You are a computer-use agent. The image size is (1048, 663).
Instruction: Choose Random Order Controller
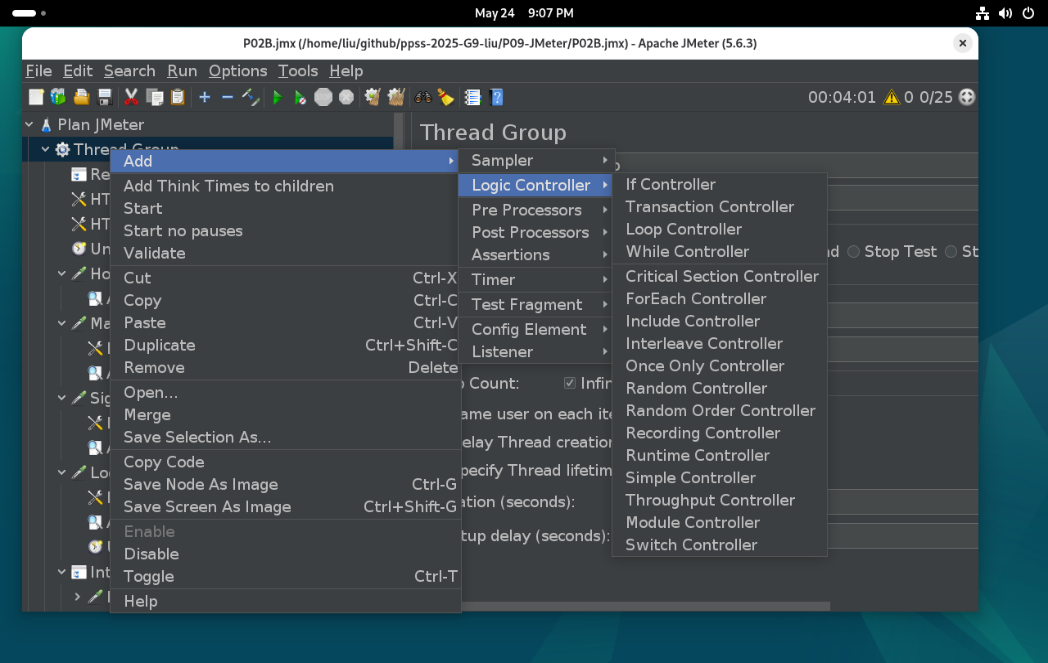click(x=720, y=411)
